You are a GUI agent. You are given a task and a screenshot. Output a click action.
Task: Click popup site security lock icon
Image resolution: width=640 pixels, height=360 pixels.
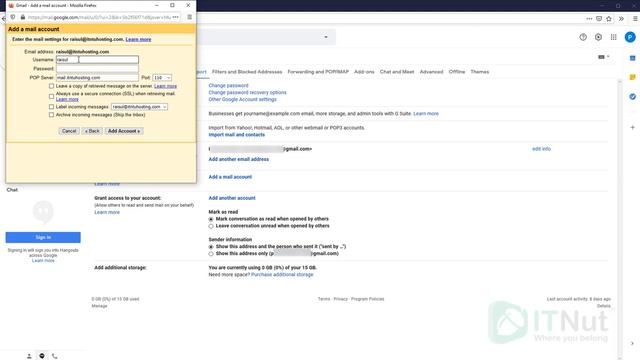click(23, 17)
